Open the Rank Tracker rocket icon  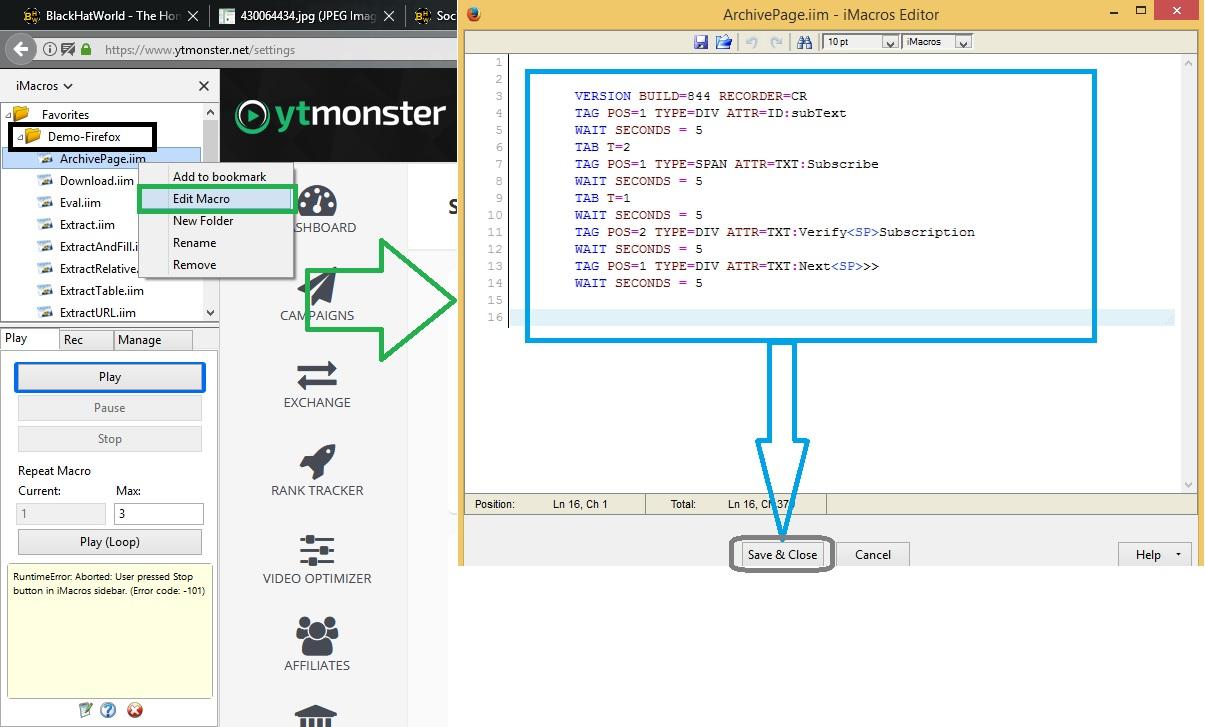coord(317,463)
